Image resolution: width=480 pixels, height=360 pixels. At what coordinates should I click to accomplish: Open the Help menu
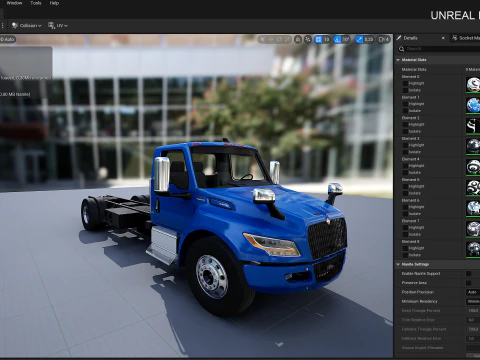point(54,3)
